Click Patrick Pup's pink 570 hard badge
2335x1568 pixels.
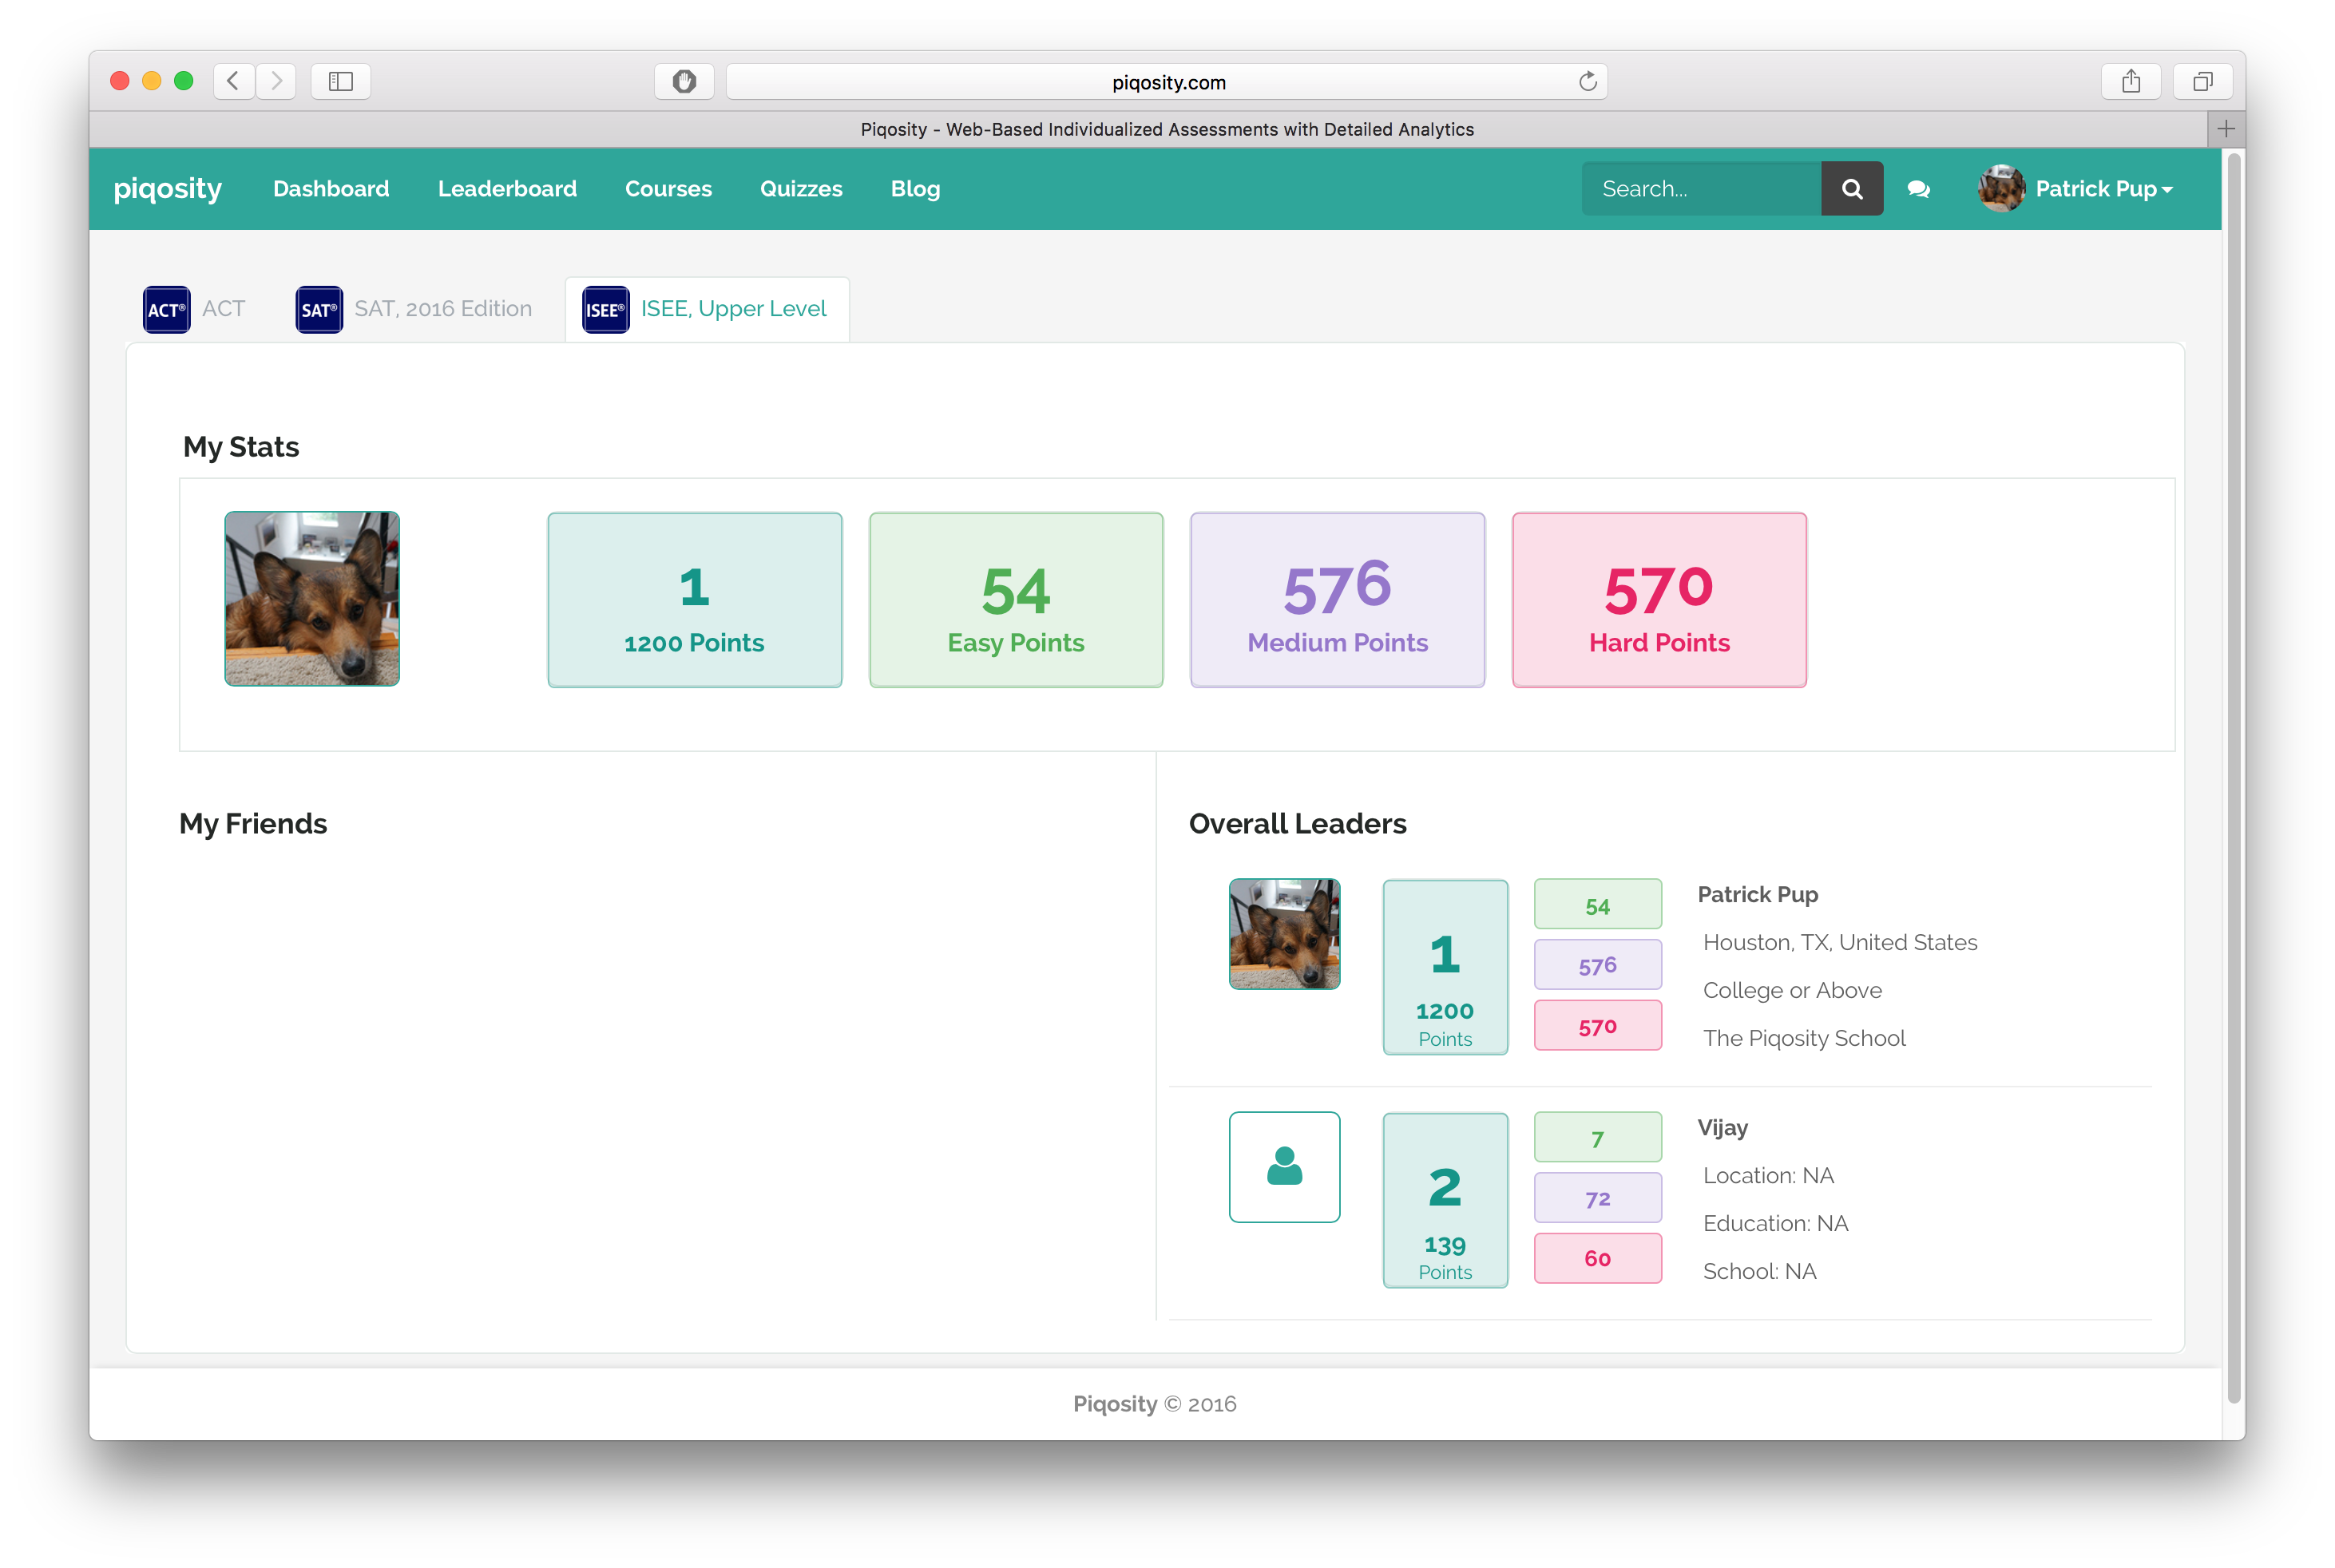pos(1598,1026)
